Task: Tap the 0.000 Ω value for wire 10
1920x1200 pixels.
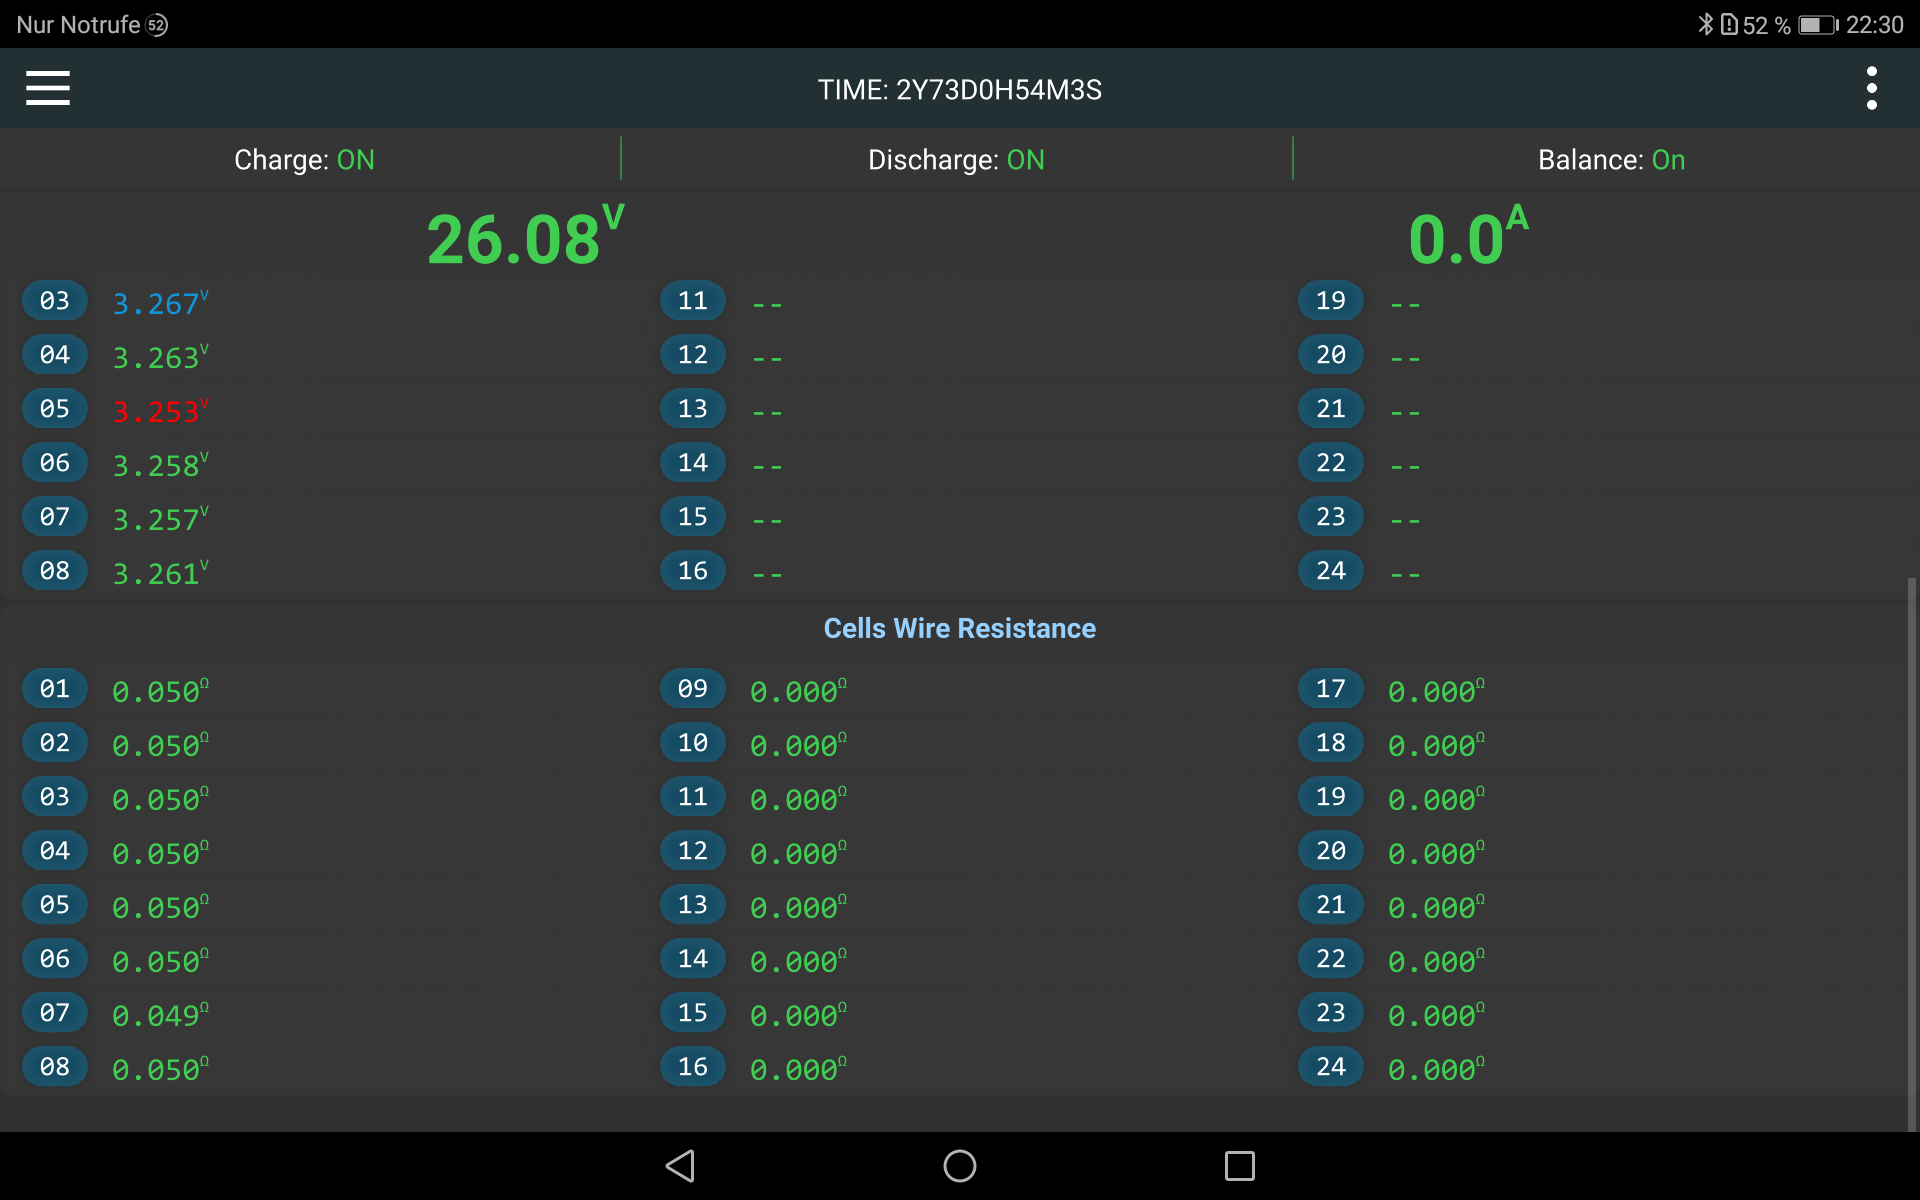Action: [x=798, y=744]
